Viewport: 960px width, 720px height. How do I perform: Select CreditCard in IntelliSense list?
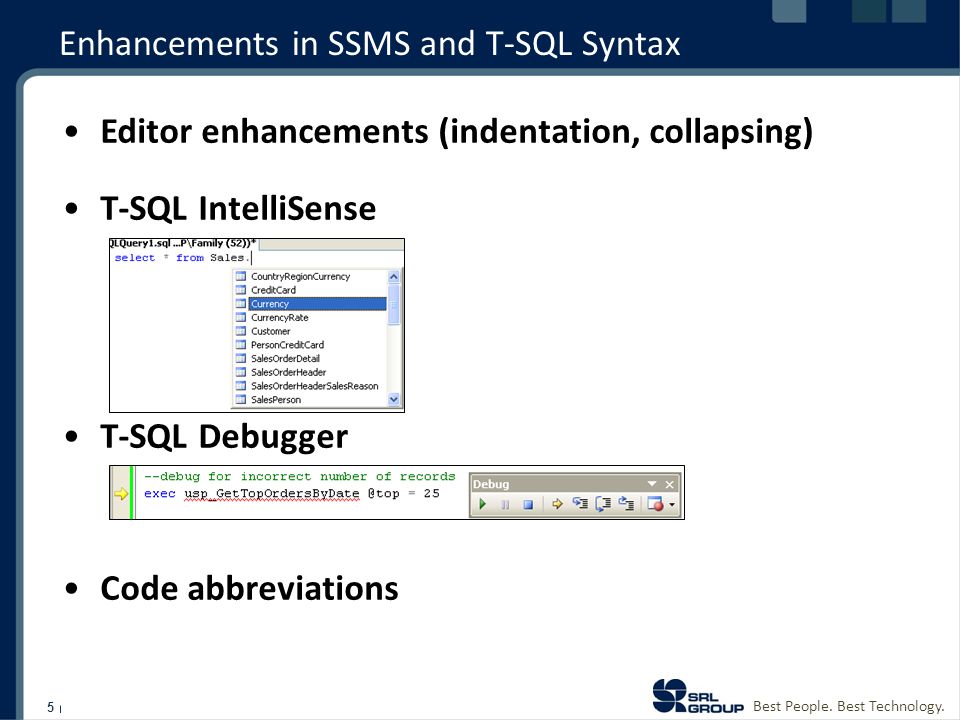274,290
